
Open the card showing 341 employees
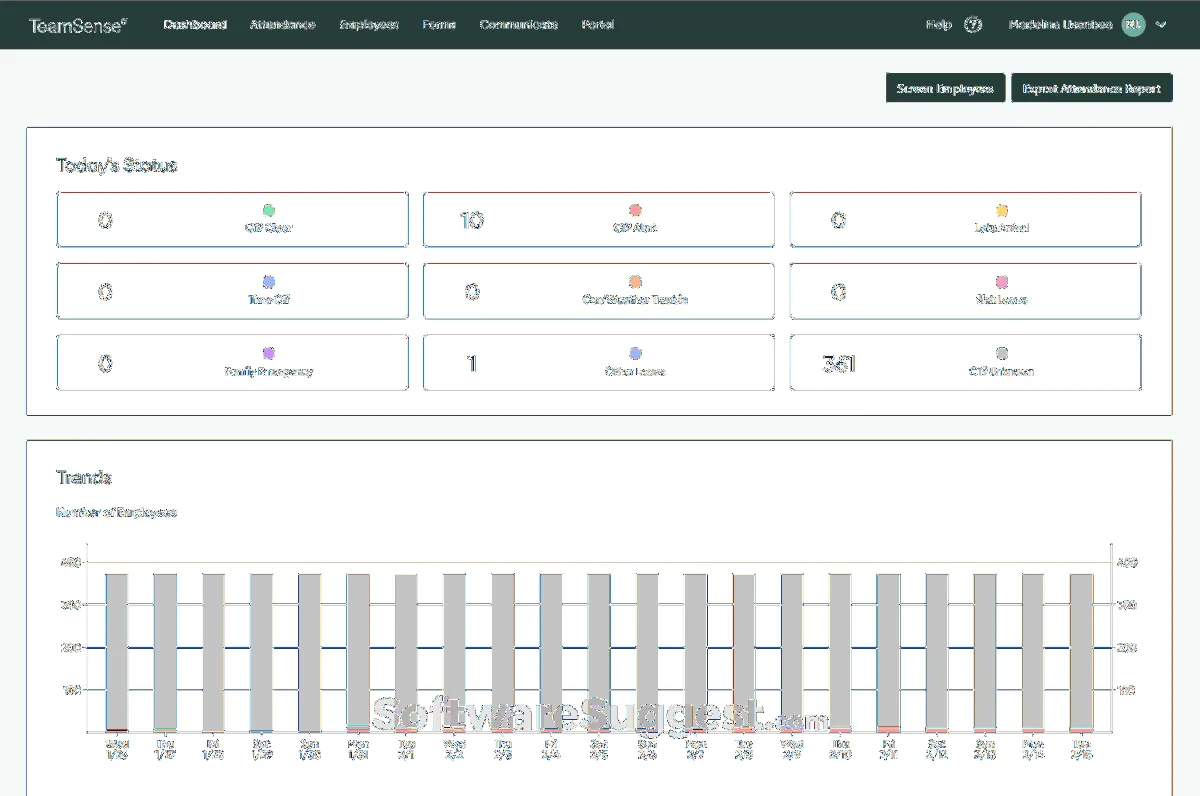click(965, 362)
